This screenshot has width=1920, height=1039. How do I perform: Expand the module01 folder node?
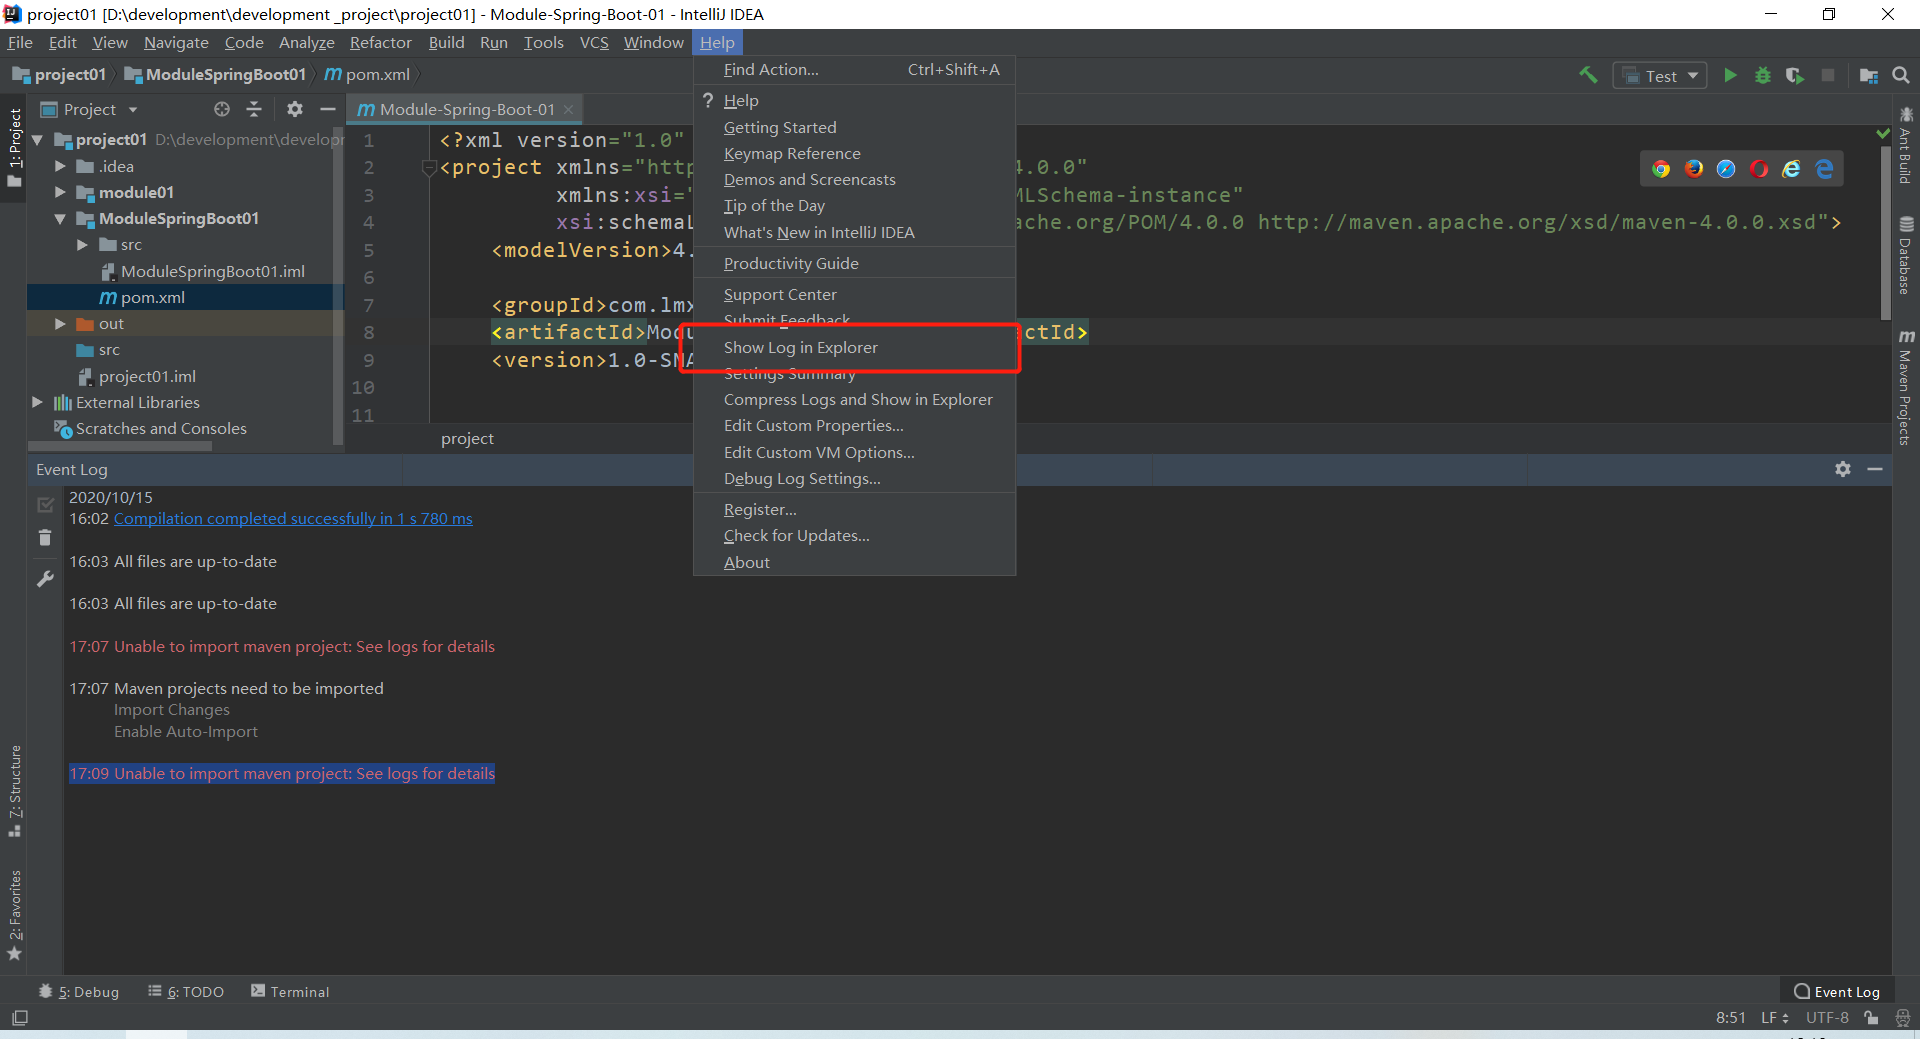click(x=60, y=192)
